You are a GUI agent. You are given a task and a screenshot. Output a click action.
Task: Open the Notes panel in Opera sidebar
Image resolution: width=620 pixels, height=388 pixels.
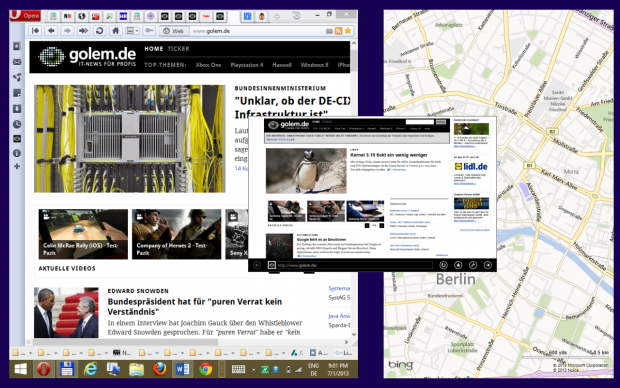click(17, 93)
